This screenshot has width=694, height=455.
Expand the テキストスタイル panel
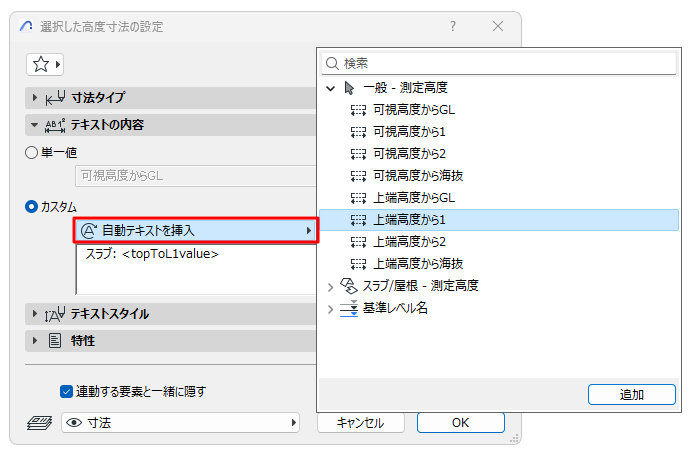click(x=35, y=314)
